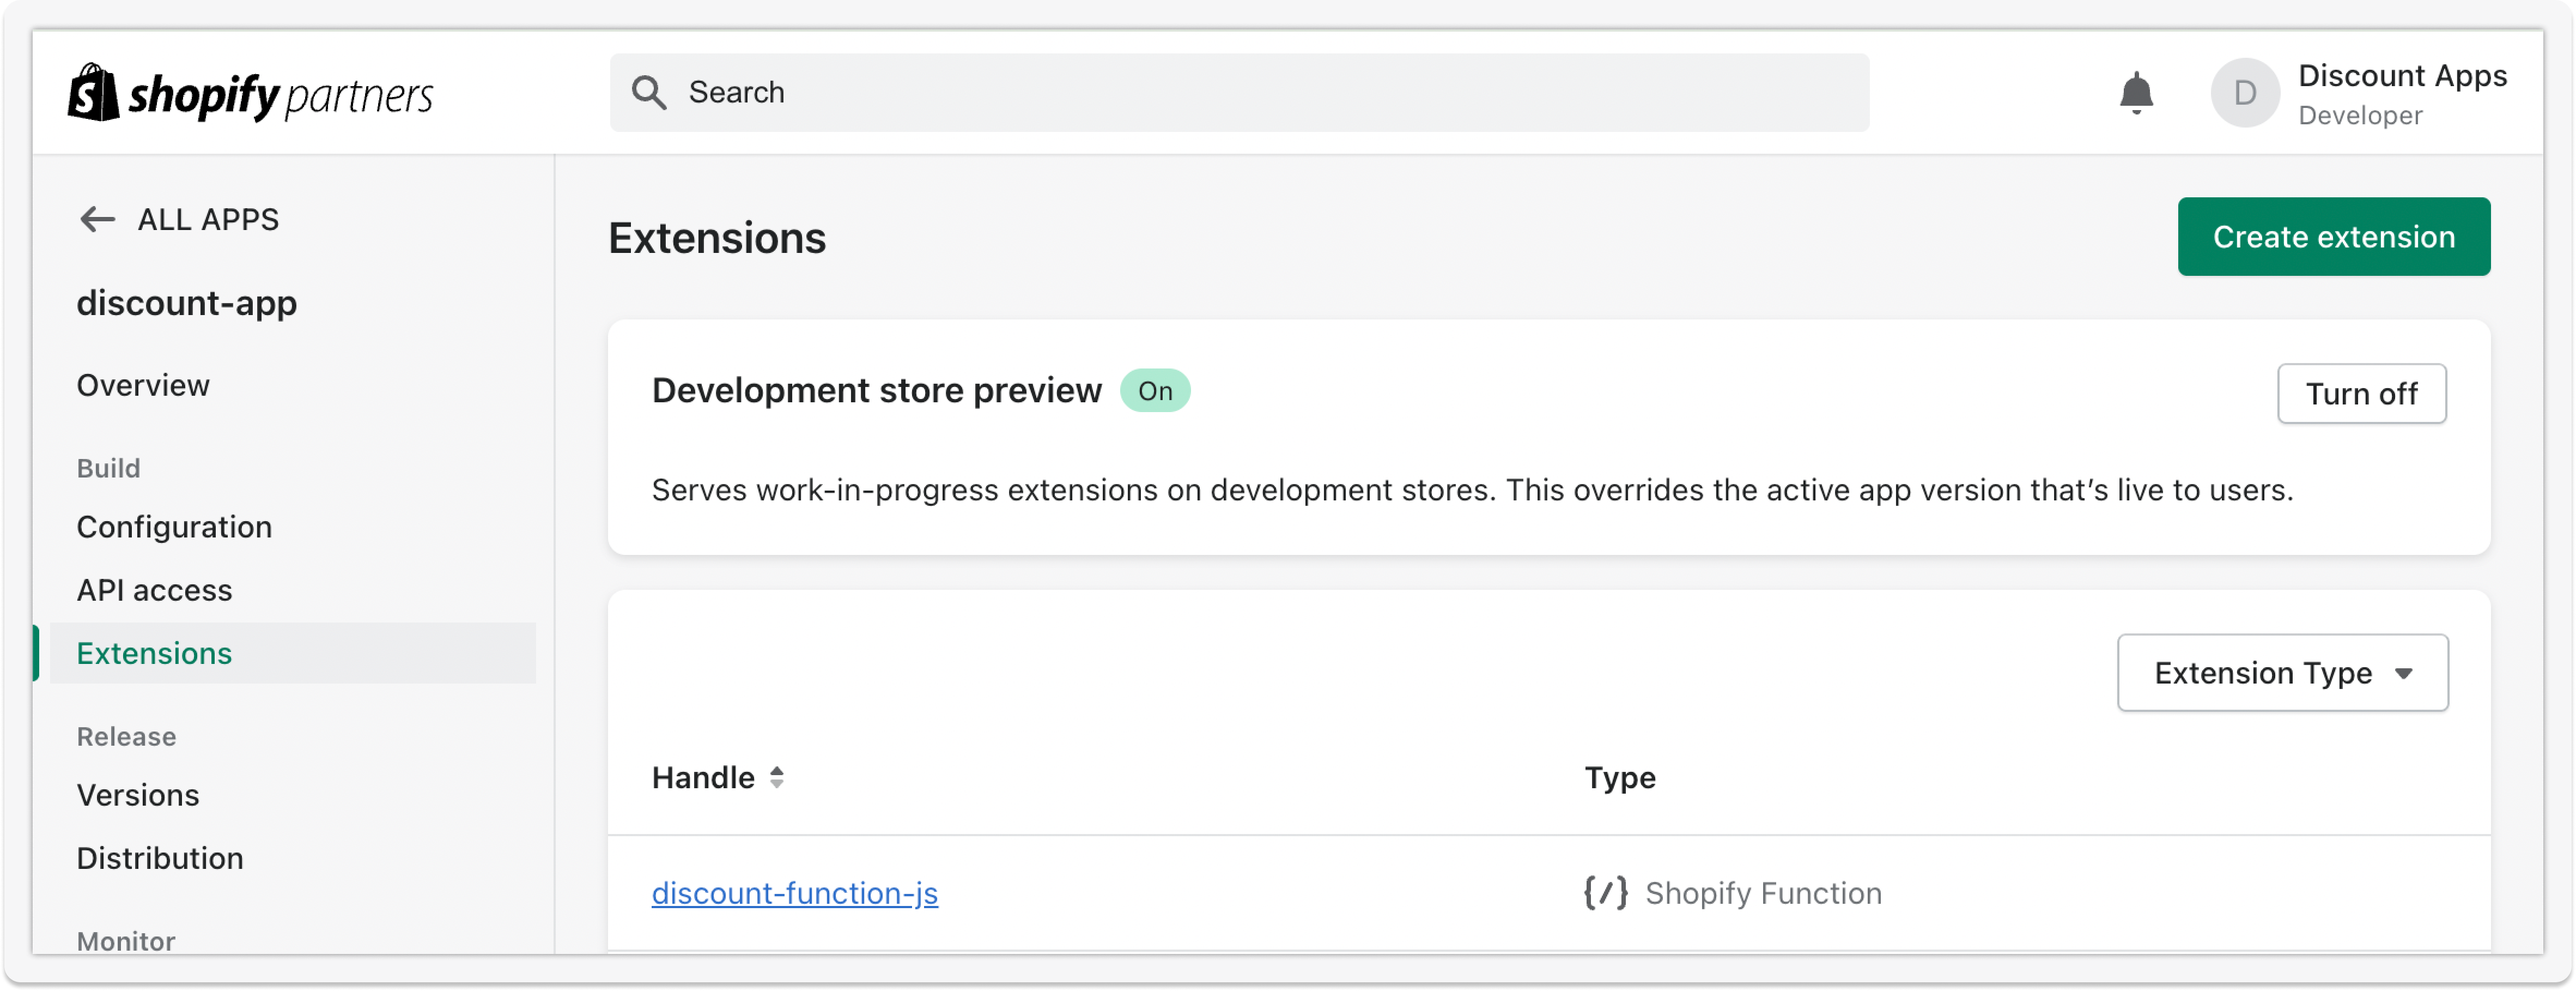This screenshot has height=991, width=2576.
Task: Open notifications bell
Action: pos(2136,93)
